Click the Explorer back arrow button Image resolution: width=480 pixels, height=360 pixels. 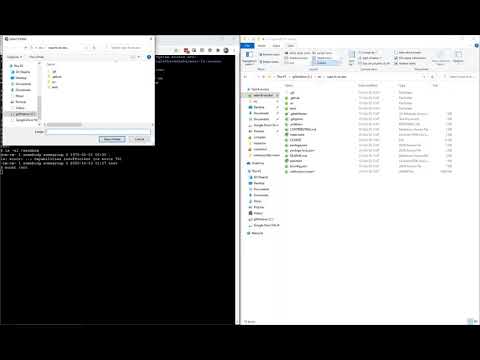click(245, 77)
